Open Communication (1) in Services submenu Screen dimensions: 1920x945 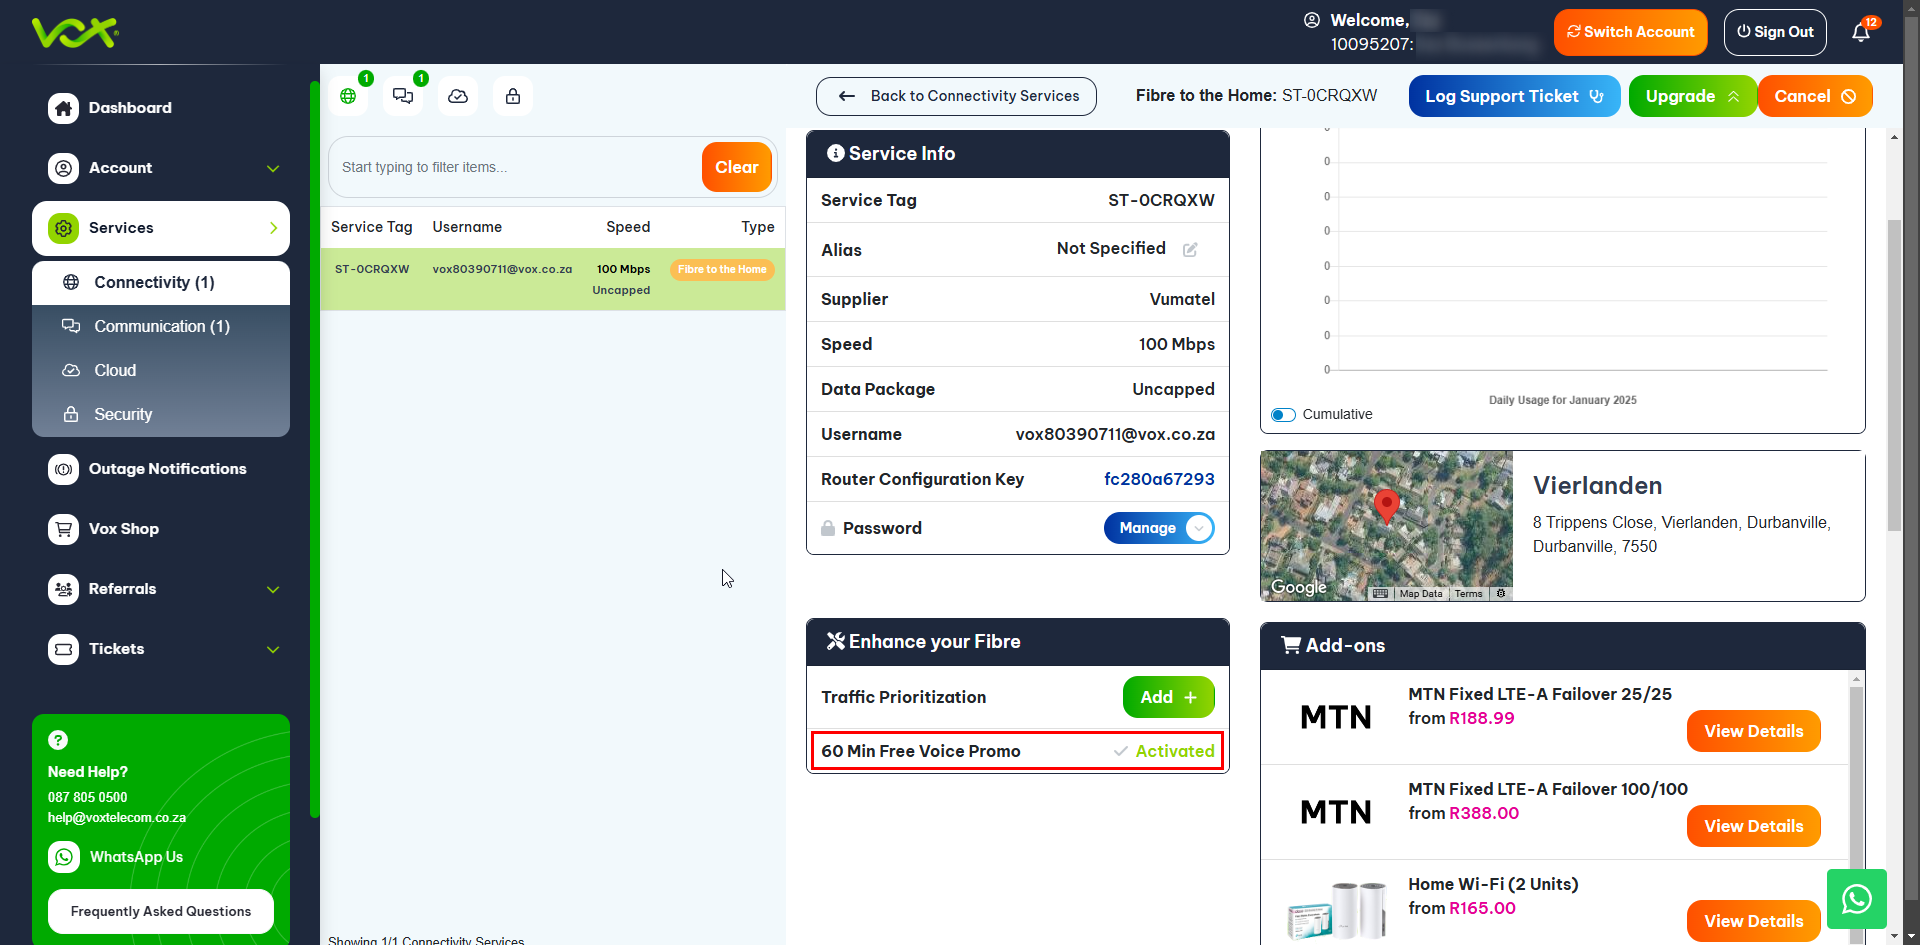pyautogui.click(x=161, y=326)
